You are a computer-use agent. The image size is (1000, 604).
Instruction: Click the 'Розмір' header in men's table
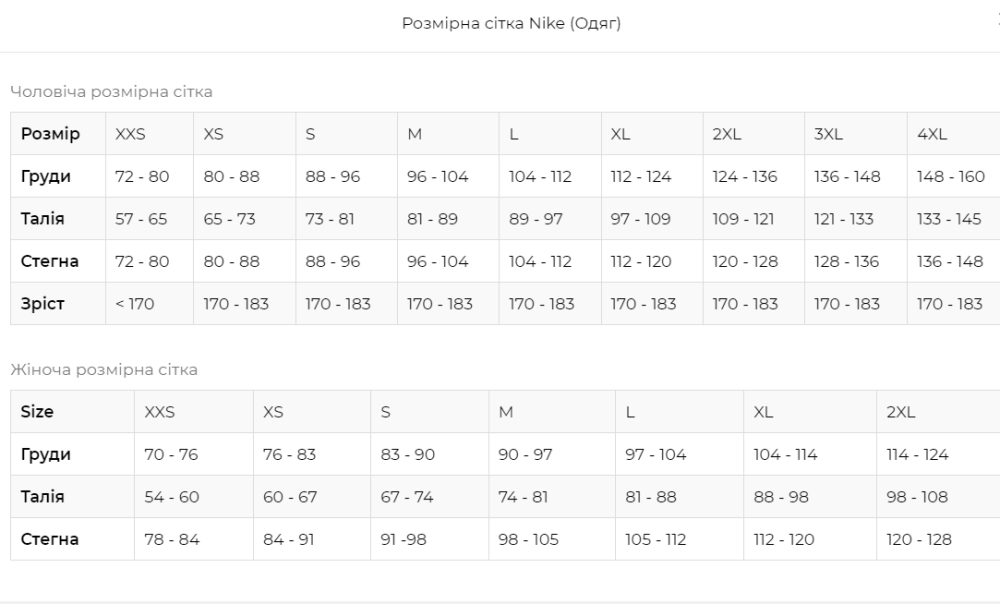click(x=50, y=134)
